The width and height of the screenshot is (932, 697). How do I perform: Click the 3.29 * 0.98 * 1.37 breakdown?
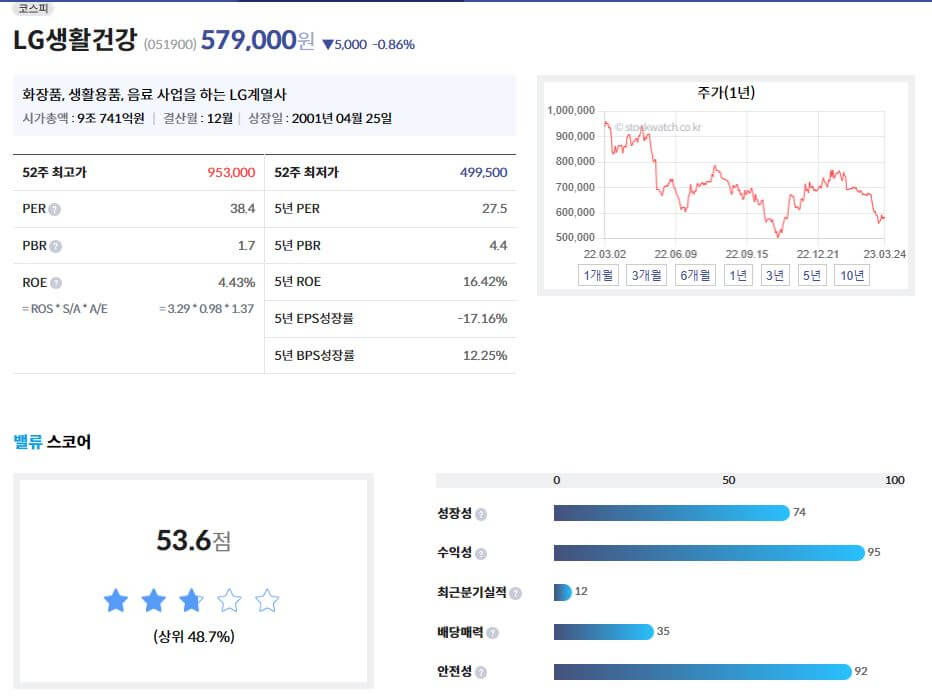pyautogui.click(x=206, y=309)
